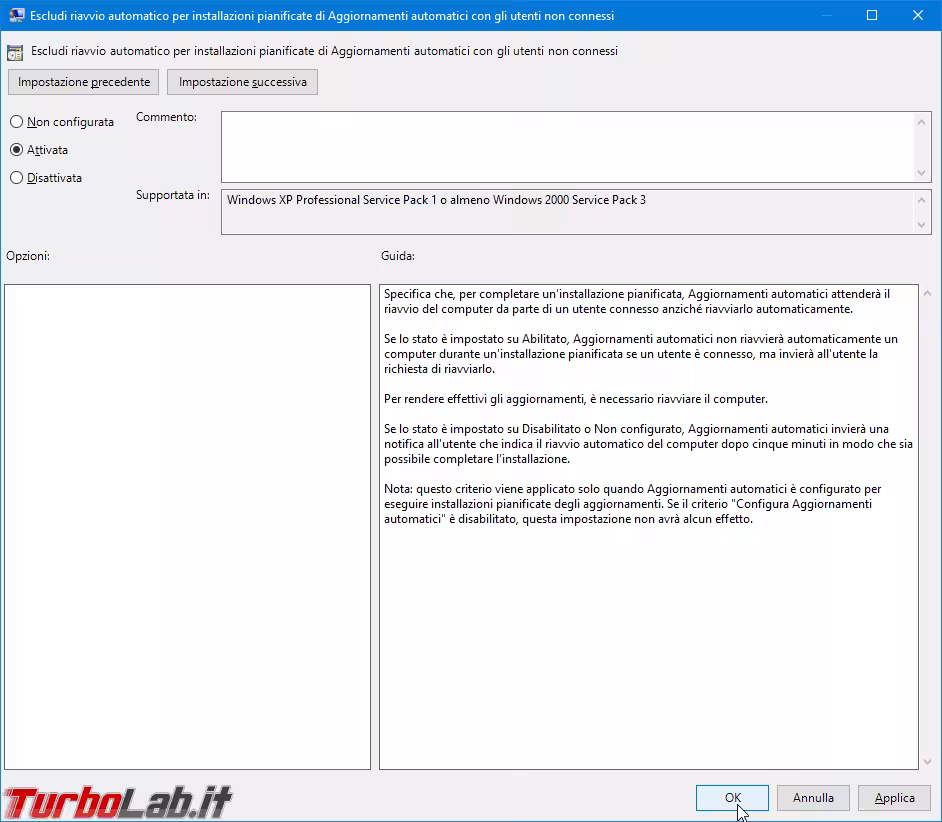Click the down arrow of the Supportata in scrollbar
Image resolution: width=942 pixels, height=822 pixels.
pos(921,226)
